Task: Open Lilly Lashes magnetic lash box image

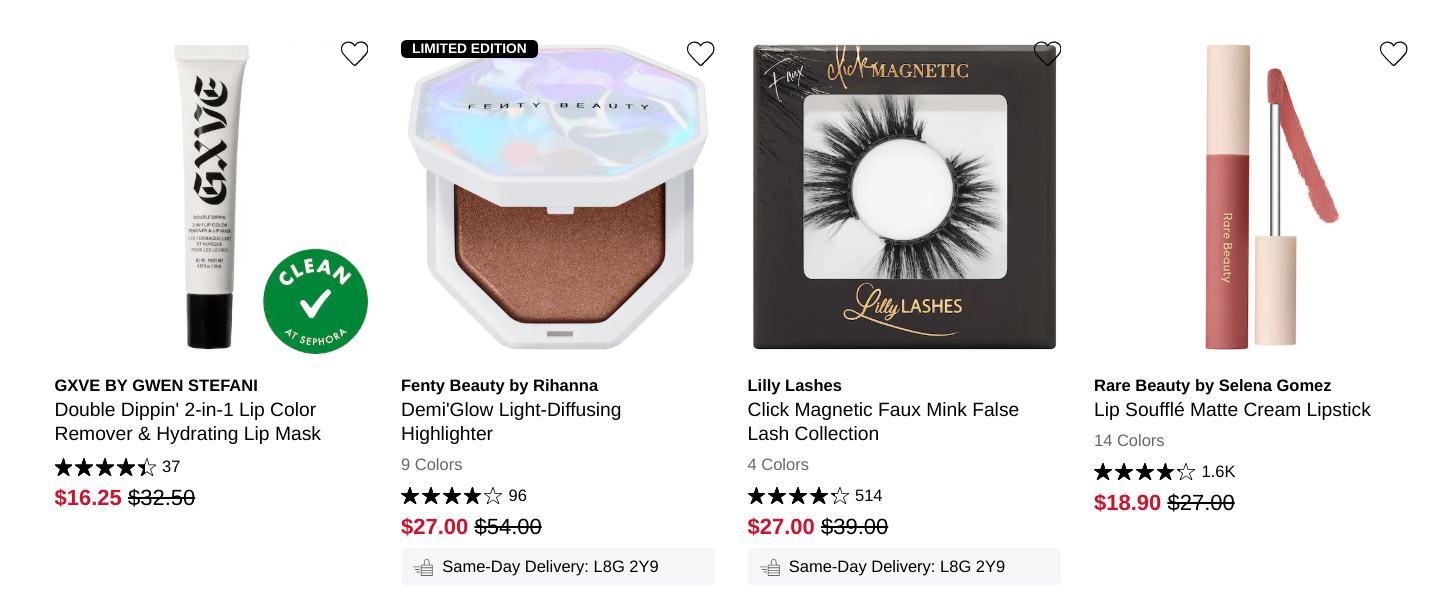Action: [904, 196]
